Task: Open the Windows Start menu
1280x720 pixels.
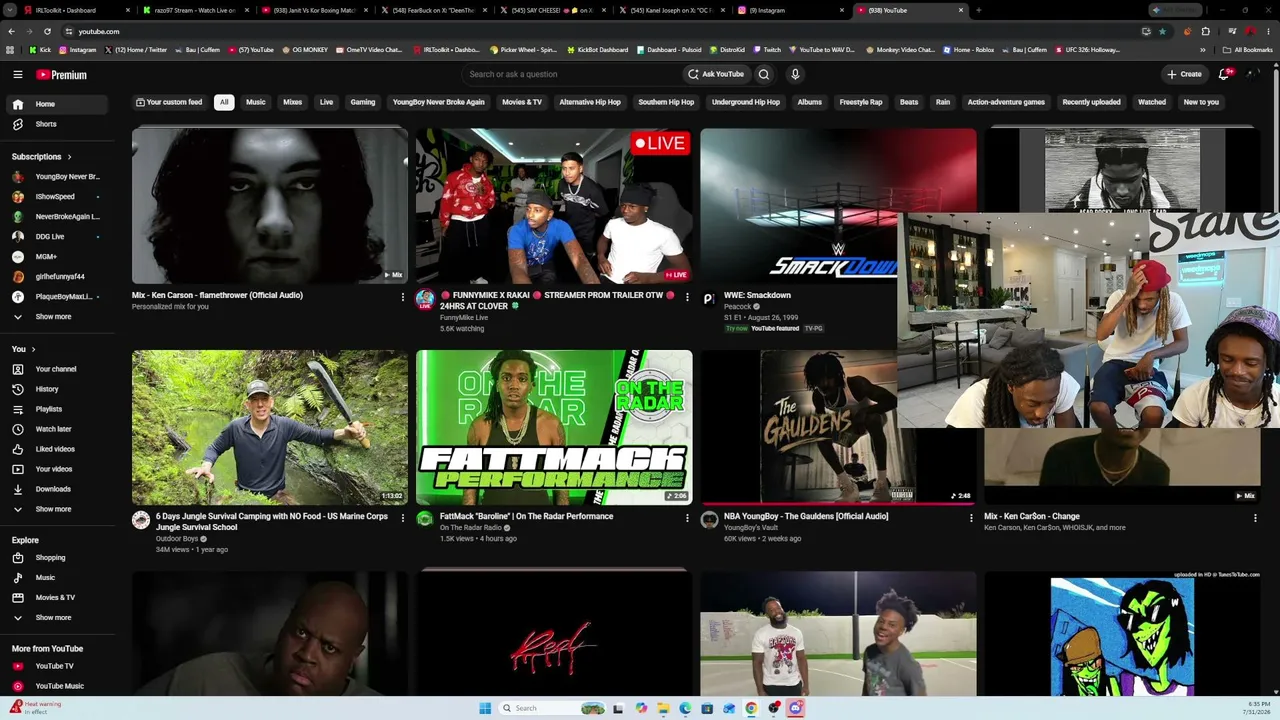Action: pyautogui.click(x=485, y=708)
